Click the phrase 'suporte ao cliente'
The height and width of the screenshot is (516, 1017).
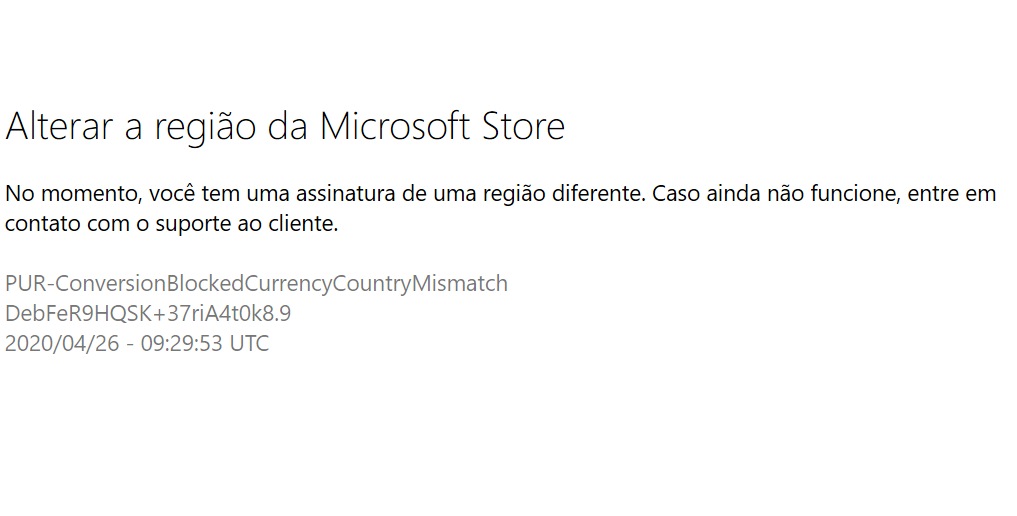[255, 224]
